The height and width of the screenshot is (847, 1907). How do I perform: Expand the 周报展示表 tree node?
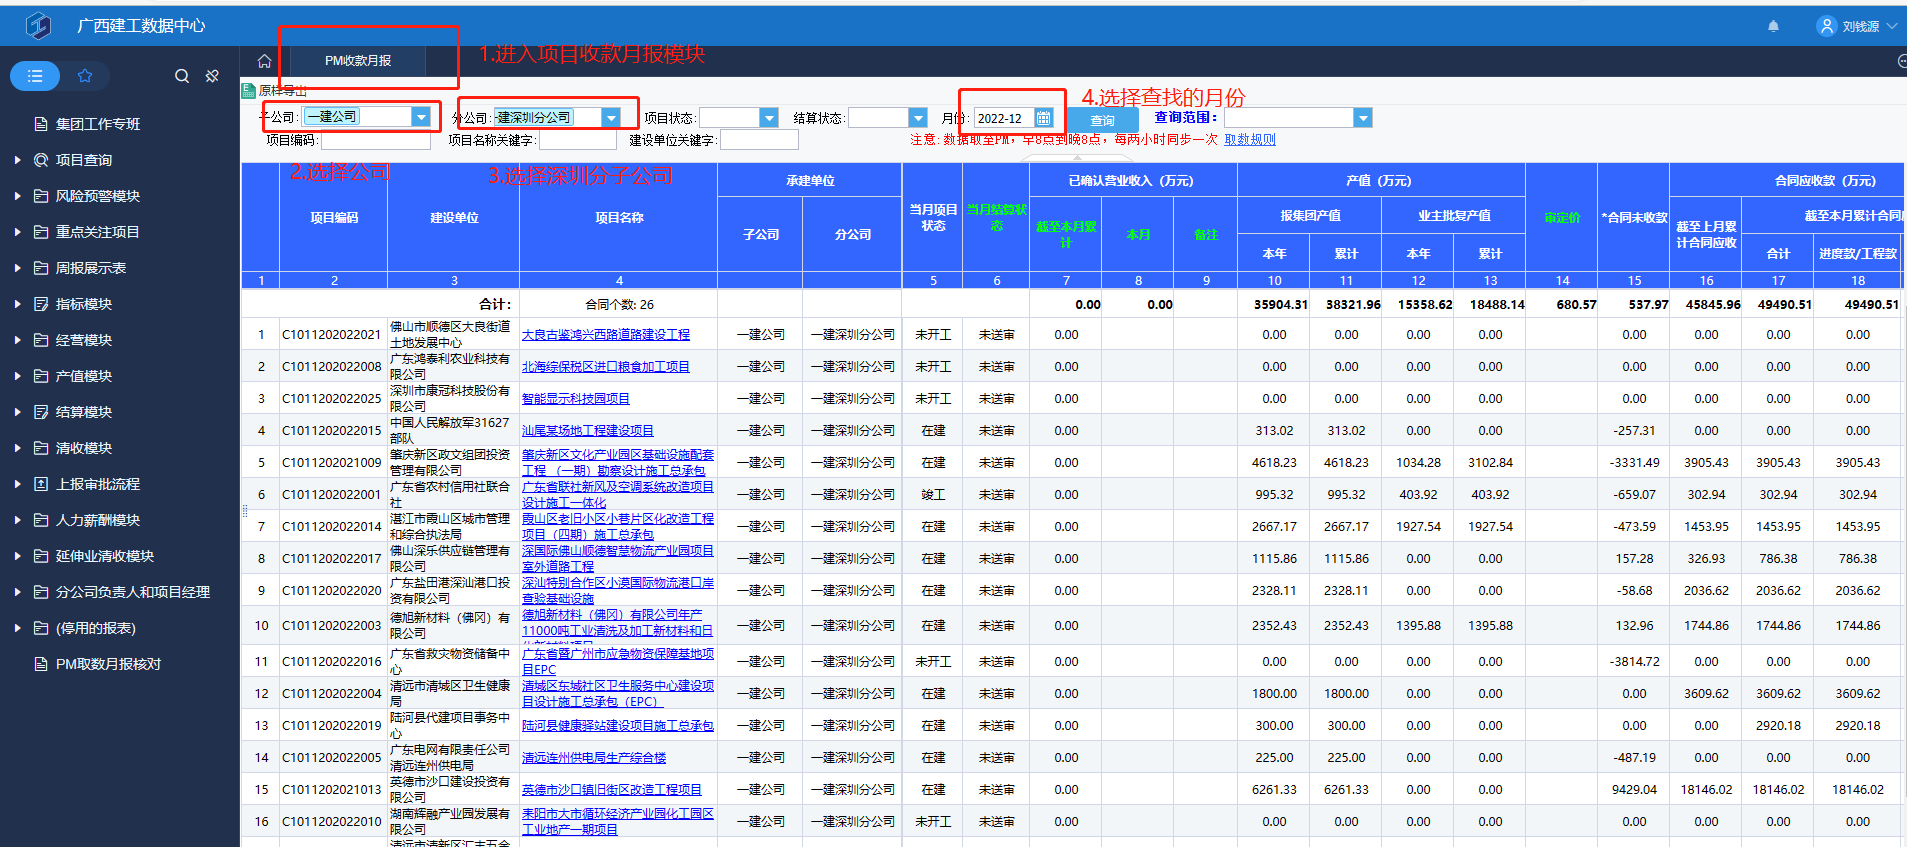[x=17, y=268]
